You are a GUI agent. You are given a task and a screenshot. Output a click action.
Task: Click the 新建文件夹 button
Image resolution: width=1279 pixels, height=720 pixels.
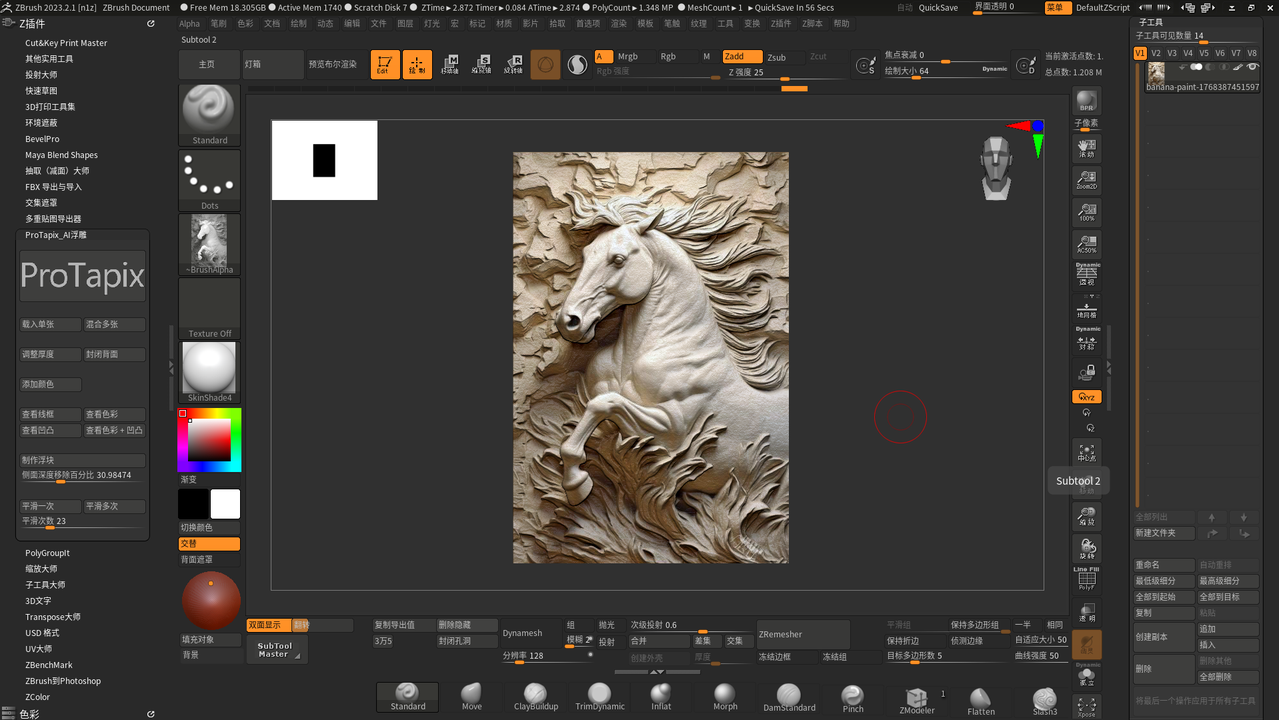(x=1163, y=532)
